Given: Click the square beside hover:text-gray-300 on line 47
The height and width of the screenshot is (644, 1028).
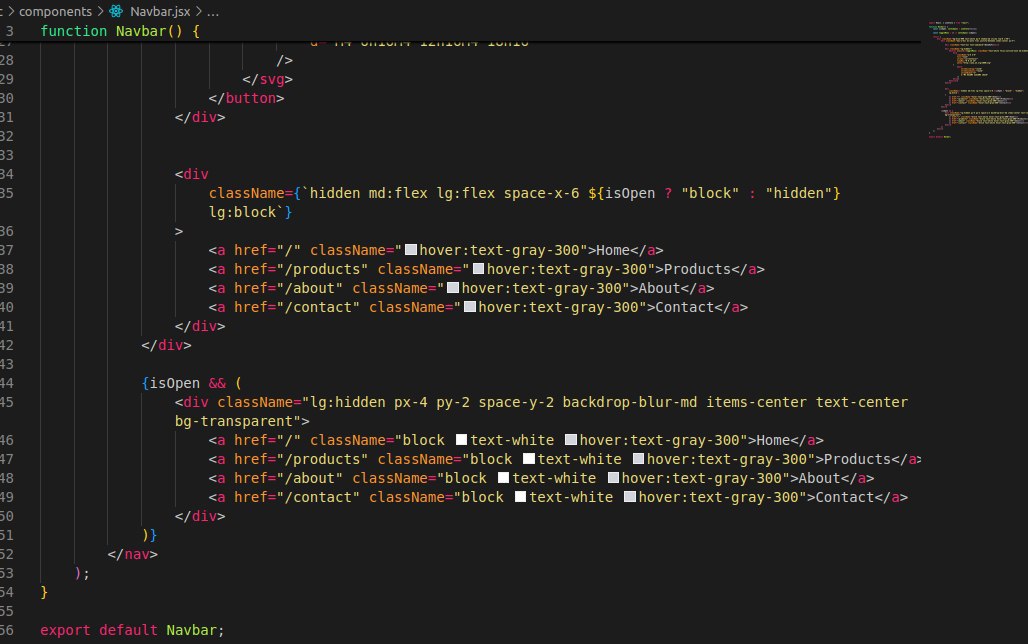Looking at the screenshot, I should 636,459.
